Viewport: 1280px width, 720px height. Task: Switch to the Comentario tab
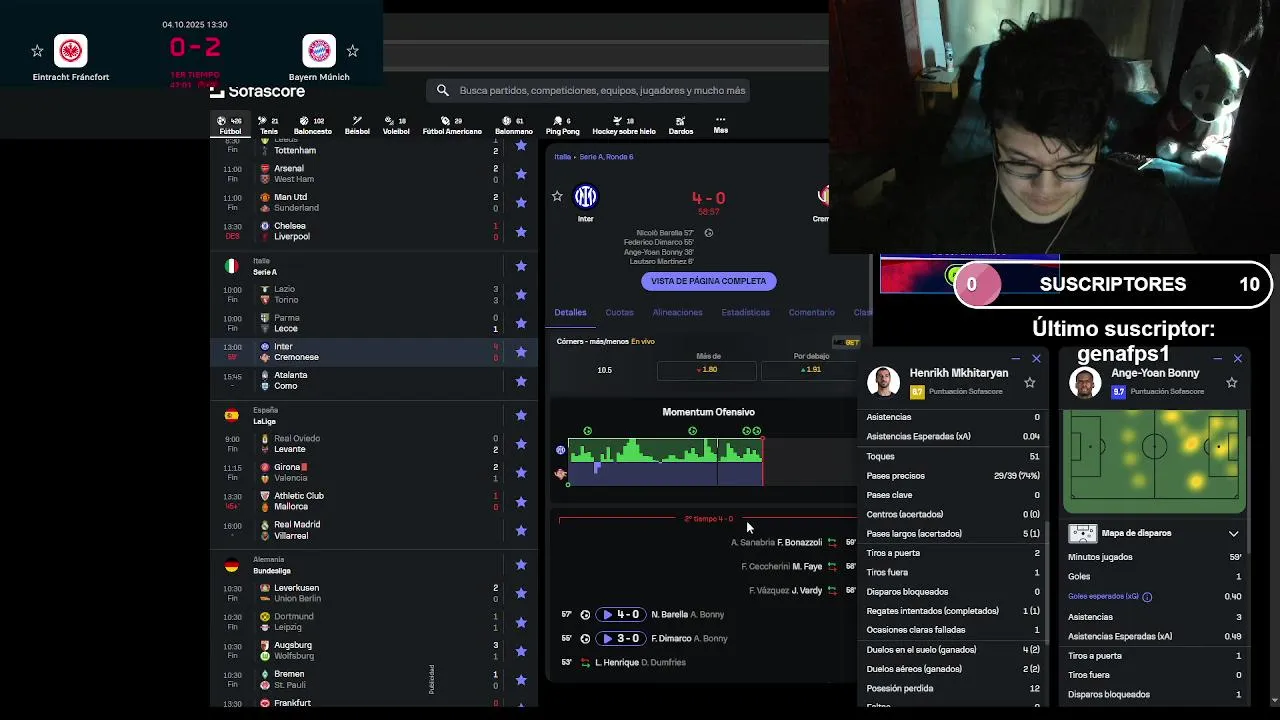tap(811, 312)
